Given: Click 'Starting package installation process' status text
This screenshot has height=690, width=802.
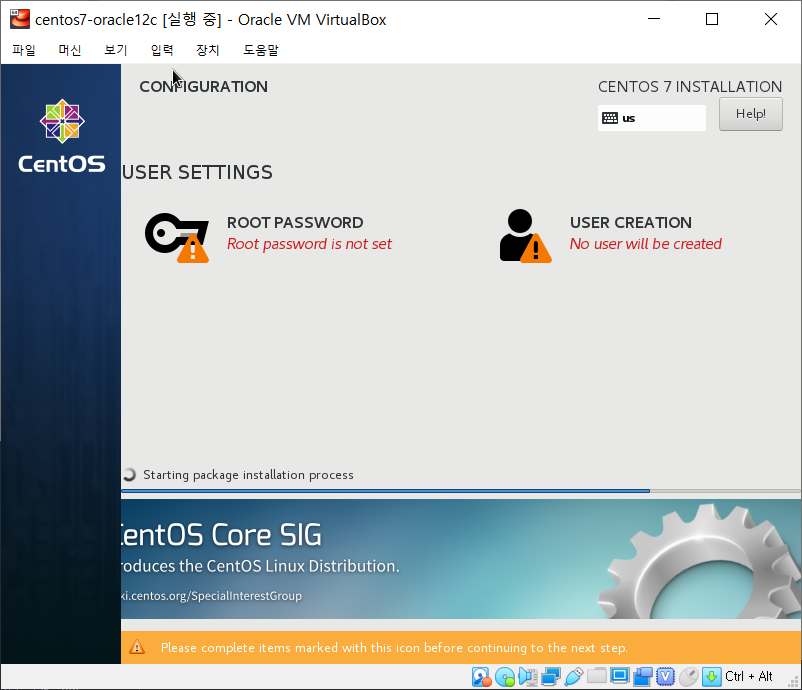Looking at the screenshot, I should 248,475.
